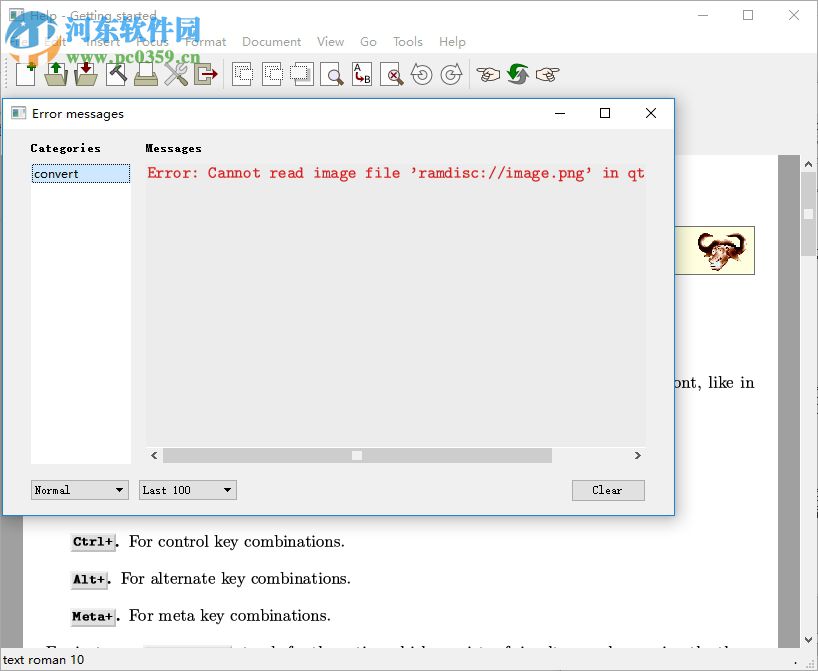This screenshot has width=818, height=671.
Task: Click the Undo icon
Action: [x=422, y=74]
